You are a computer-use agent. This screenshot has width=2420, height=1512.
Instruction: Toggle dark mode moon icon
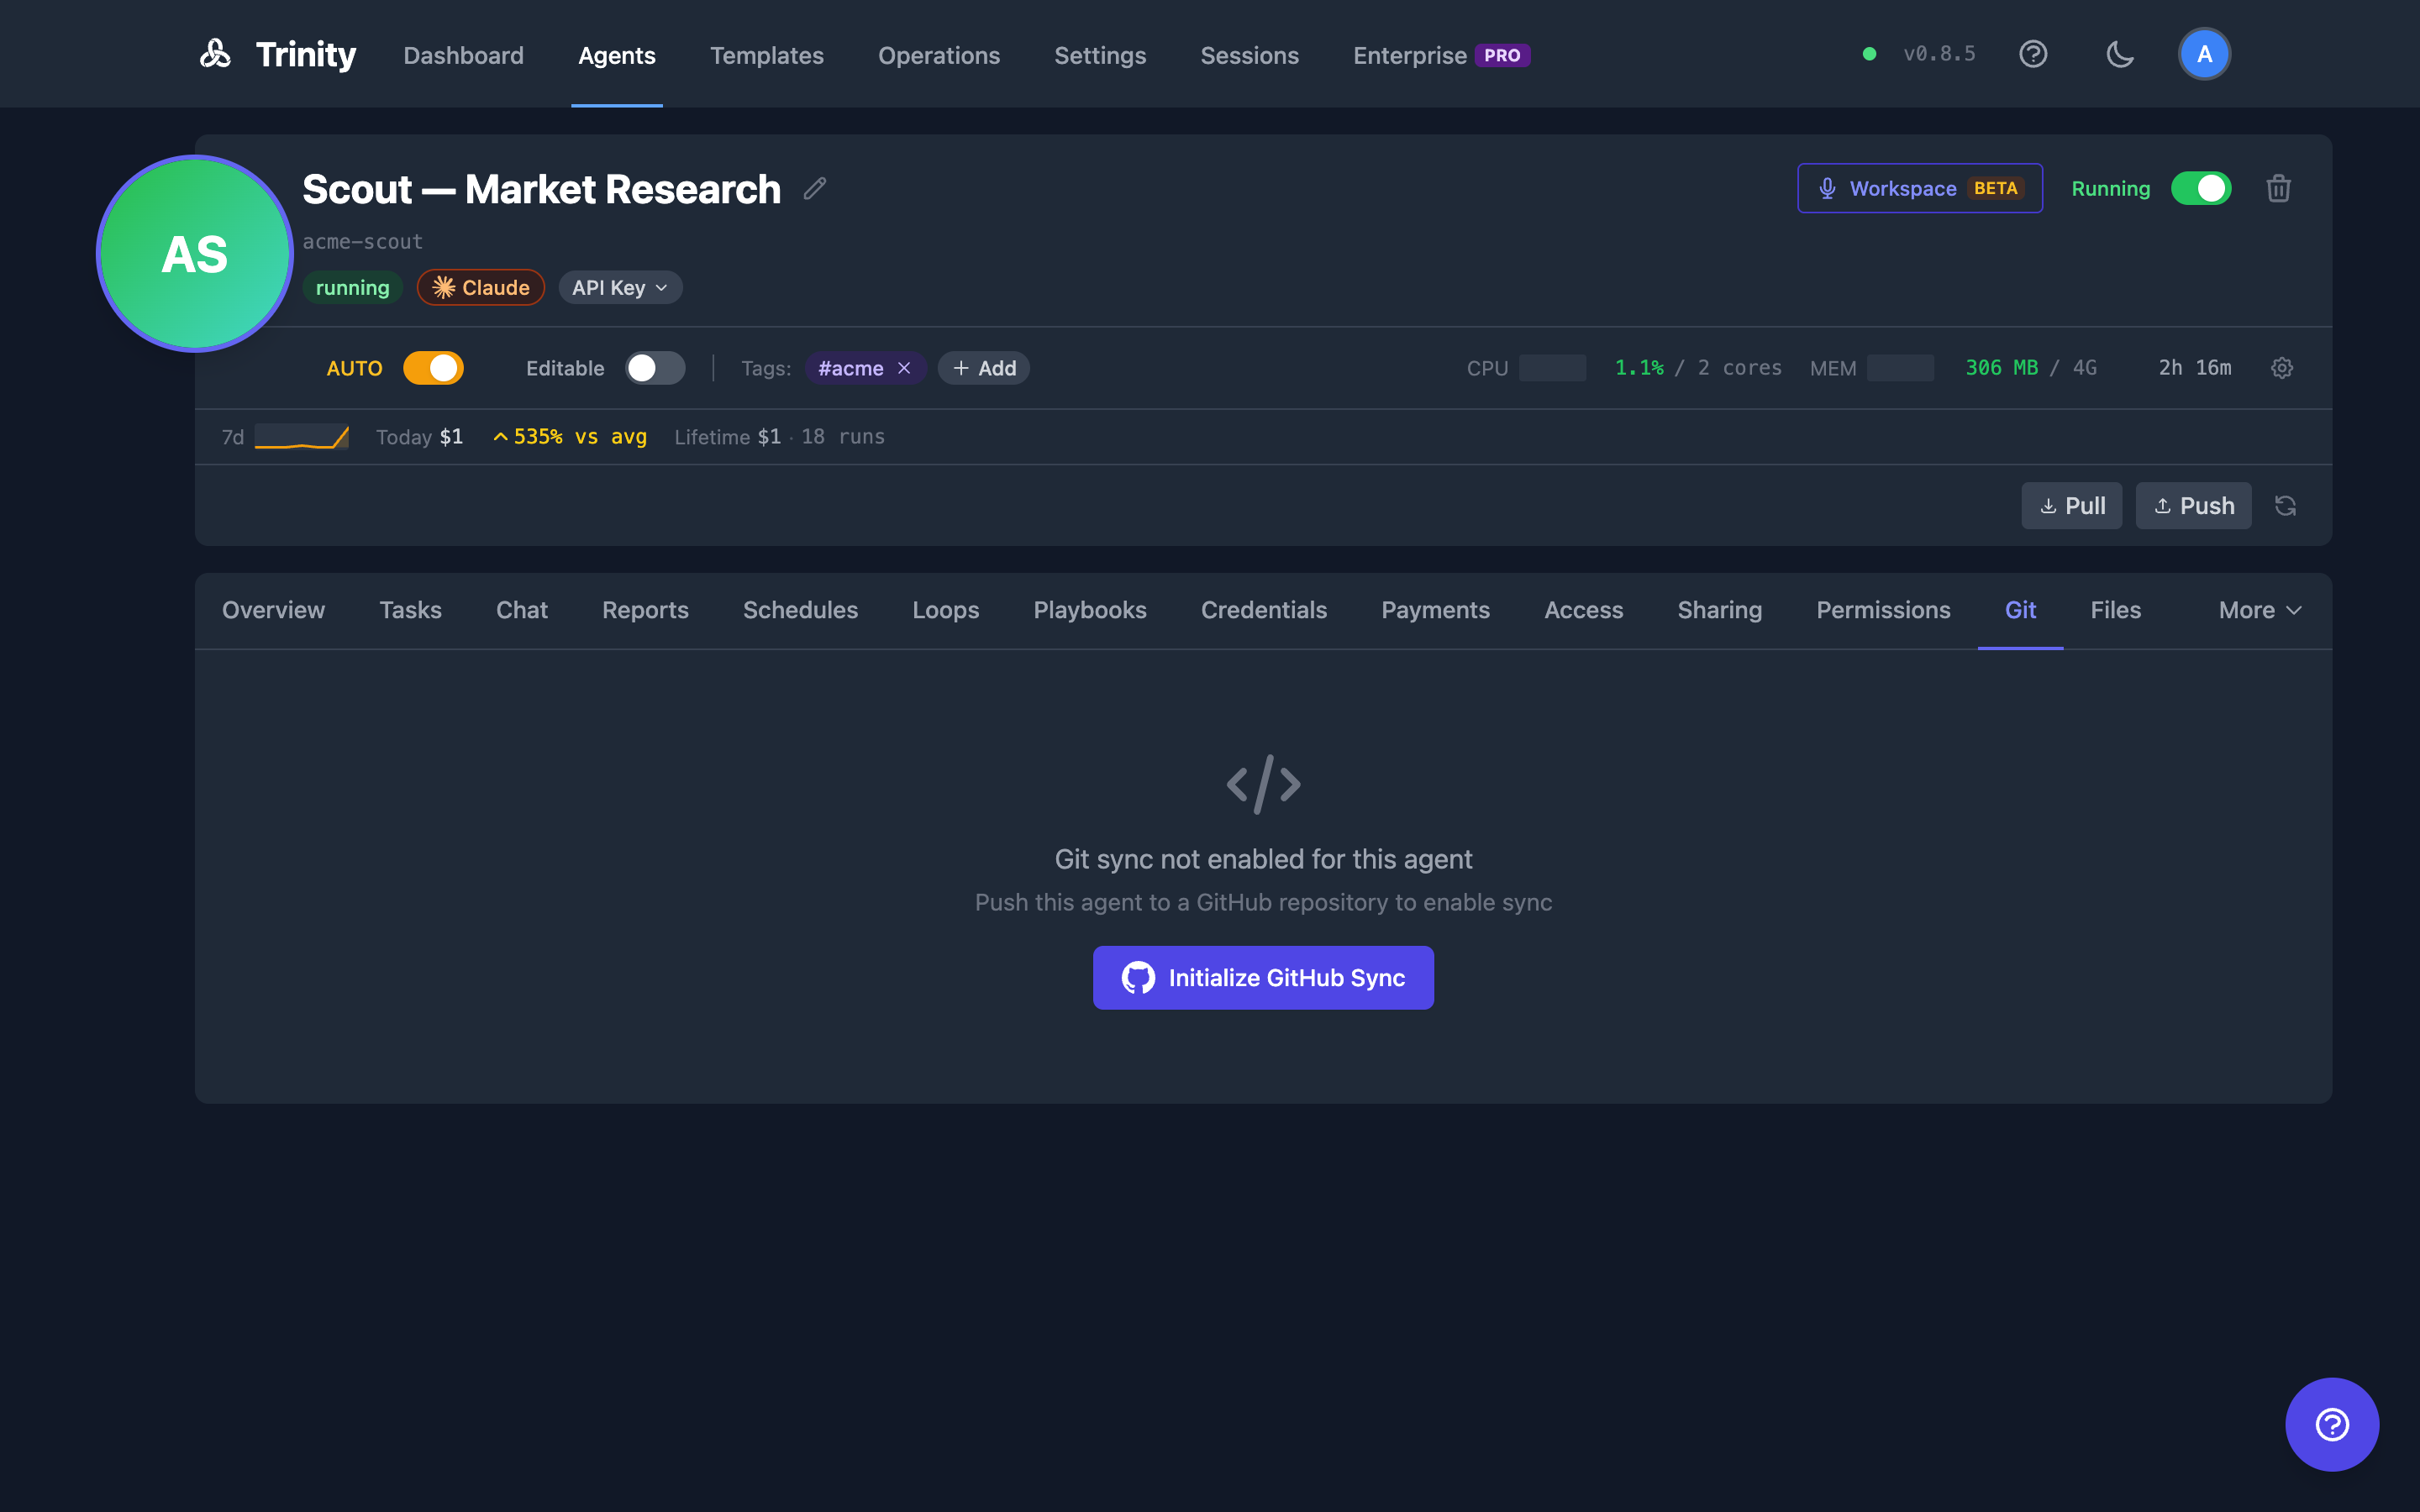[x=2120, y=54]
